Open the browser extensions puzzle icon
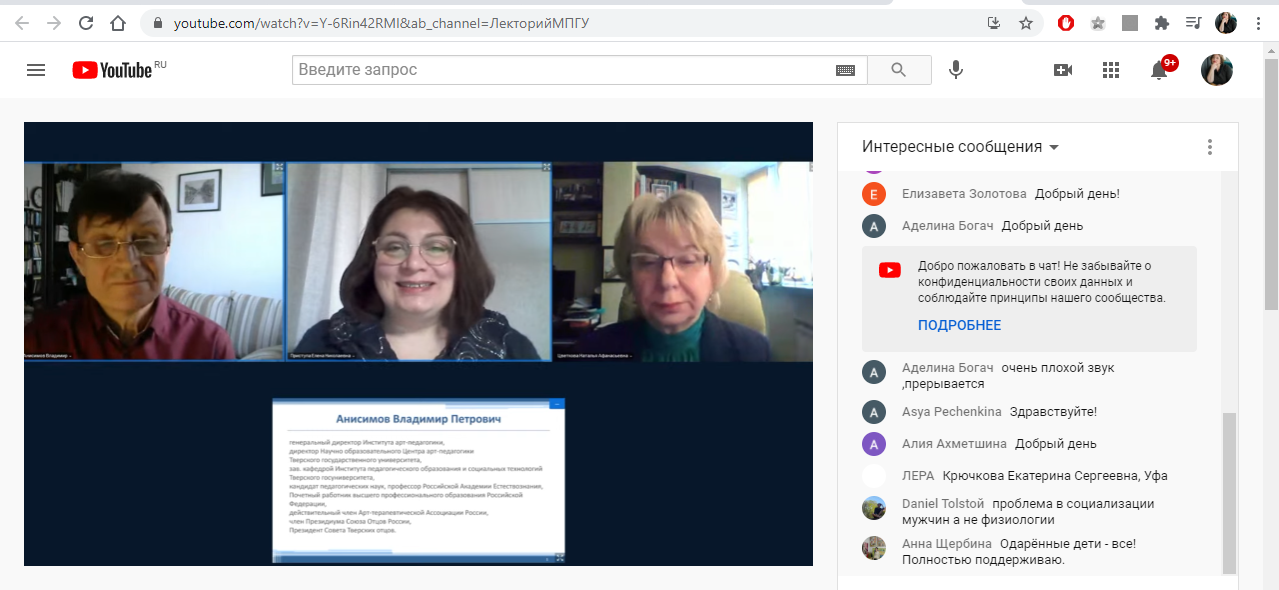Viewport: 1279px width, 590px height. (x=1161, y=23)
